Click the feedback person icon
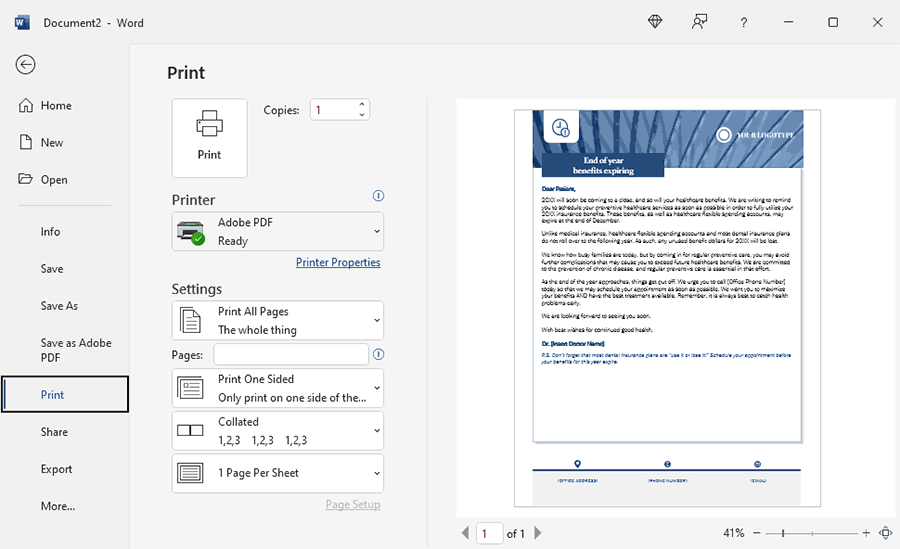 click(699, 22)
